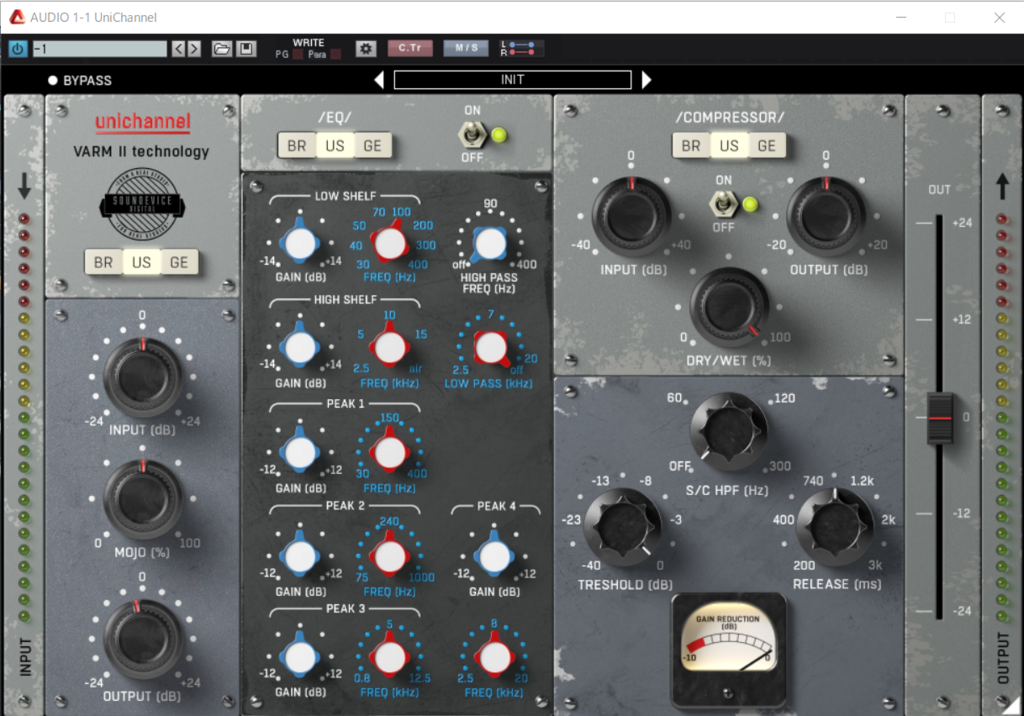Click the input direction down arrow
The width and height of the screenshot is (1024, 716).
(x=24, y=186)
